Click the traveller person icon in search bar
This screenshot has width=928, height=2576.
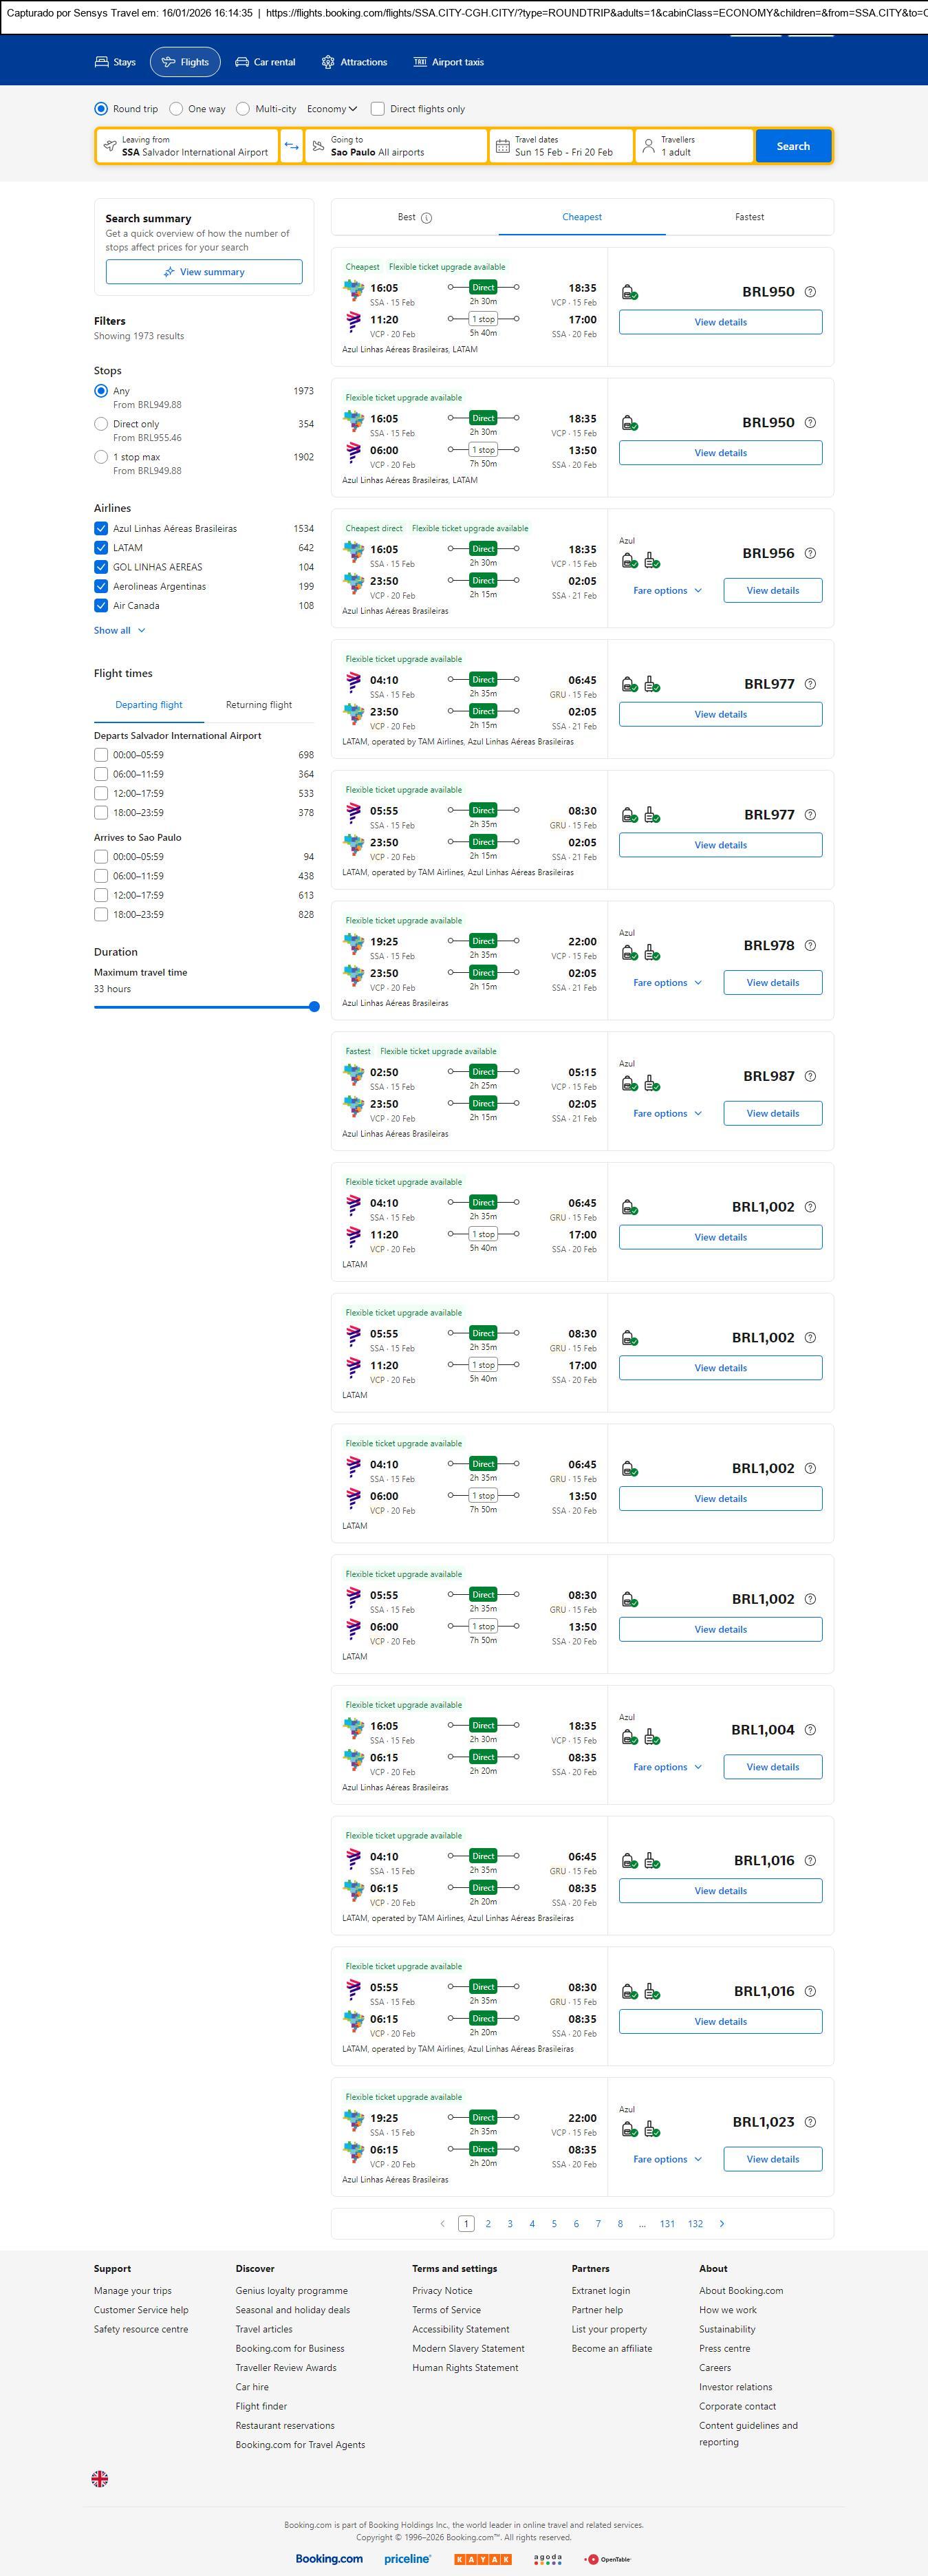coord(648,146)
